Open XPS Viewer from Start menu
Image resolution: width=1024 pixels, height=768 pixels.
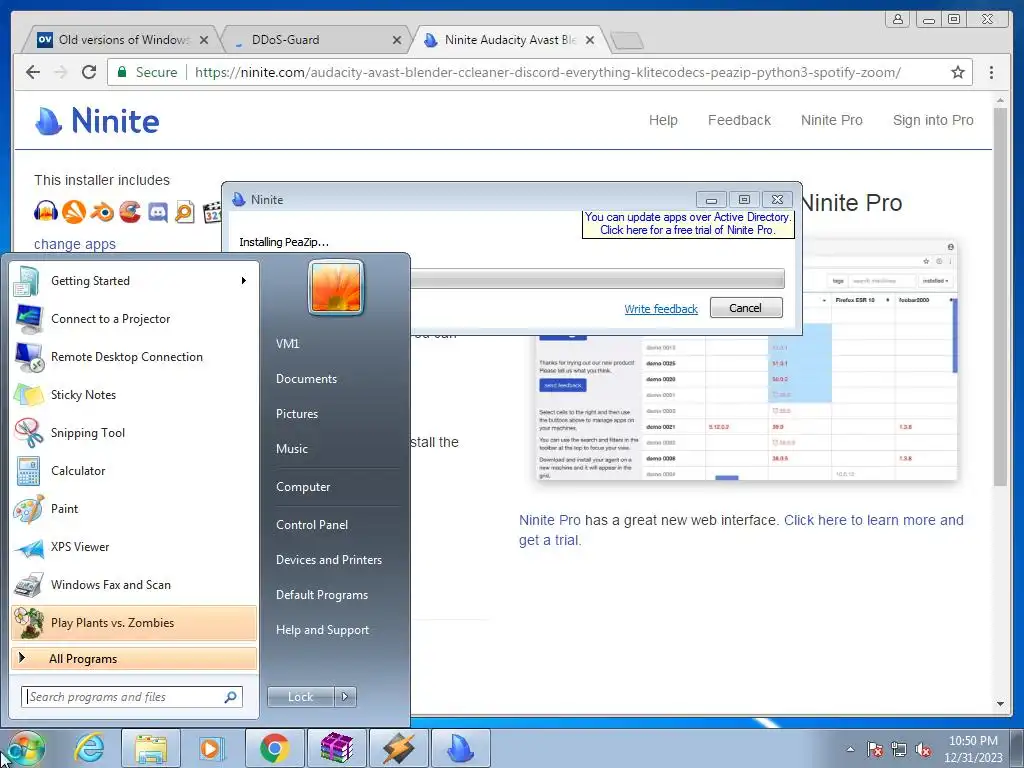[x=134, y=547]
